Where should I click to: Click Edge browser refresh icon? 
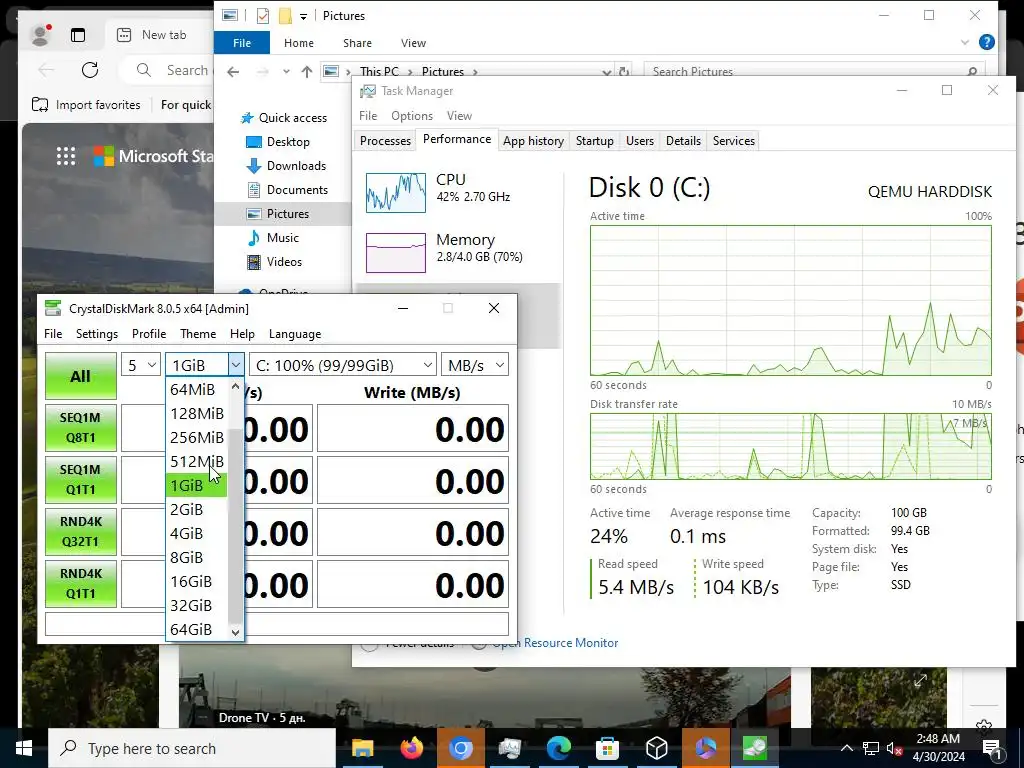coord(90,70)
